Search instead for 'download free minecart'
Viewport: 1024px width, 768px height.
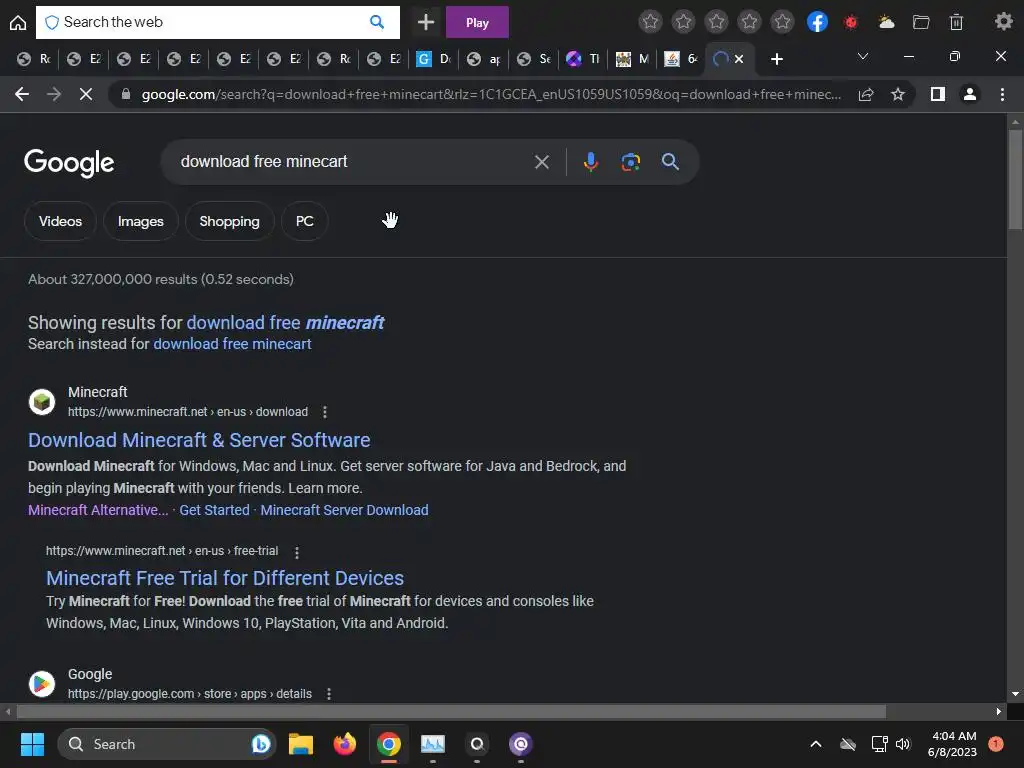tap(232, 344)
